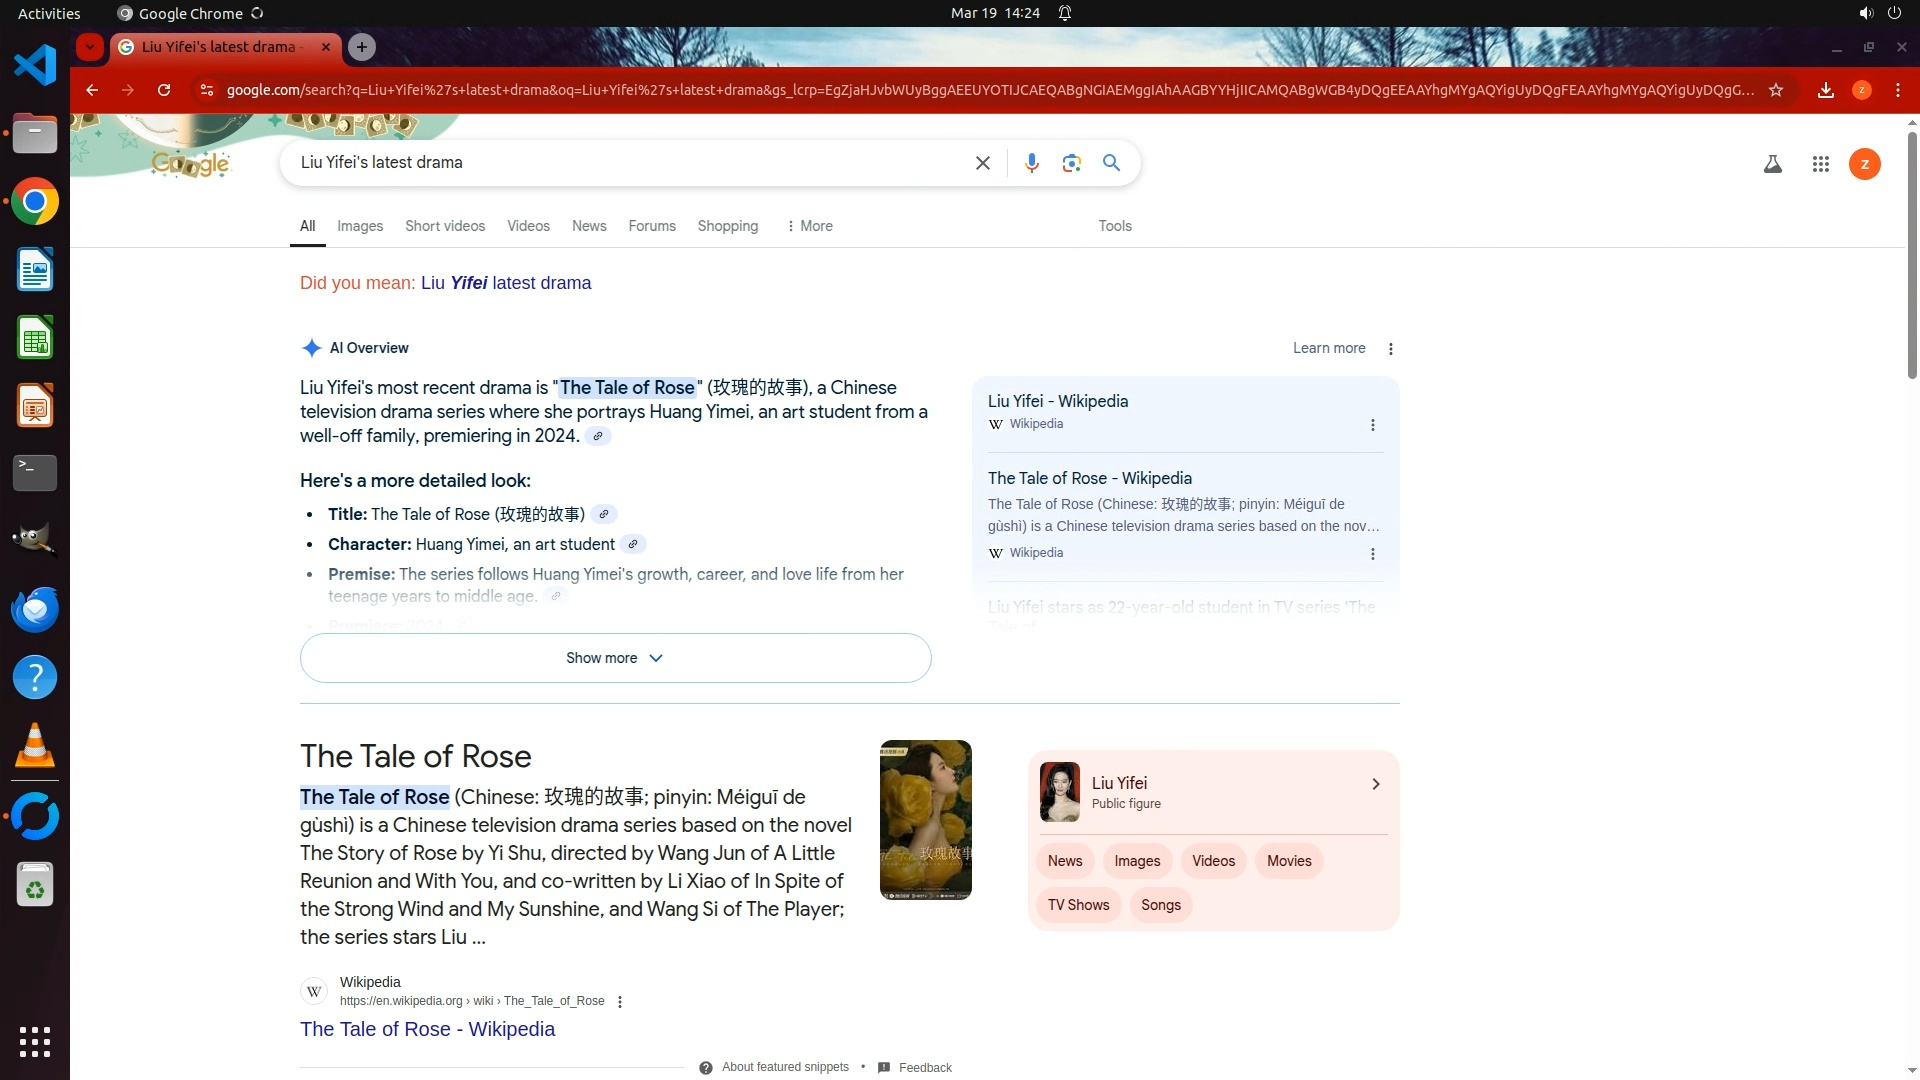
Task: Open Chrome downloads icon
Action: pyautogui.click(x=1825, y=90)
